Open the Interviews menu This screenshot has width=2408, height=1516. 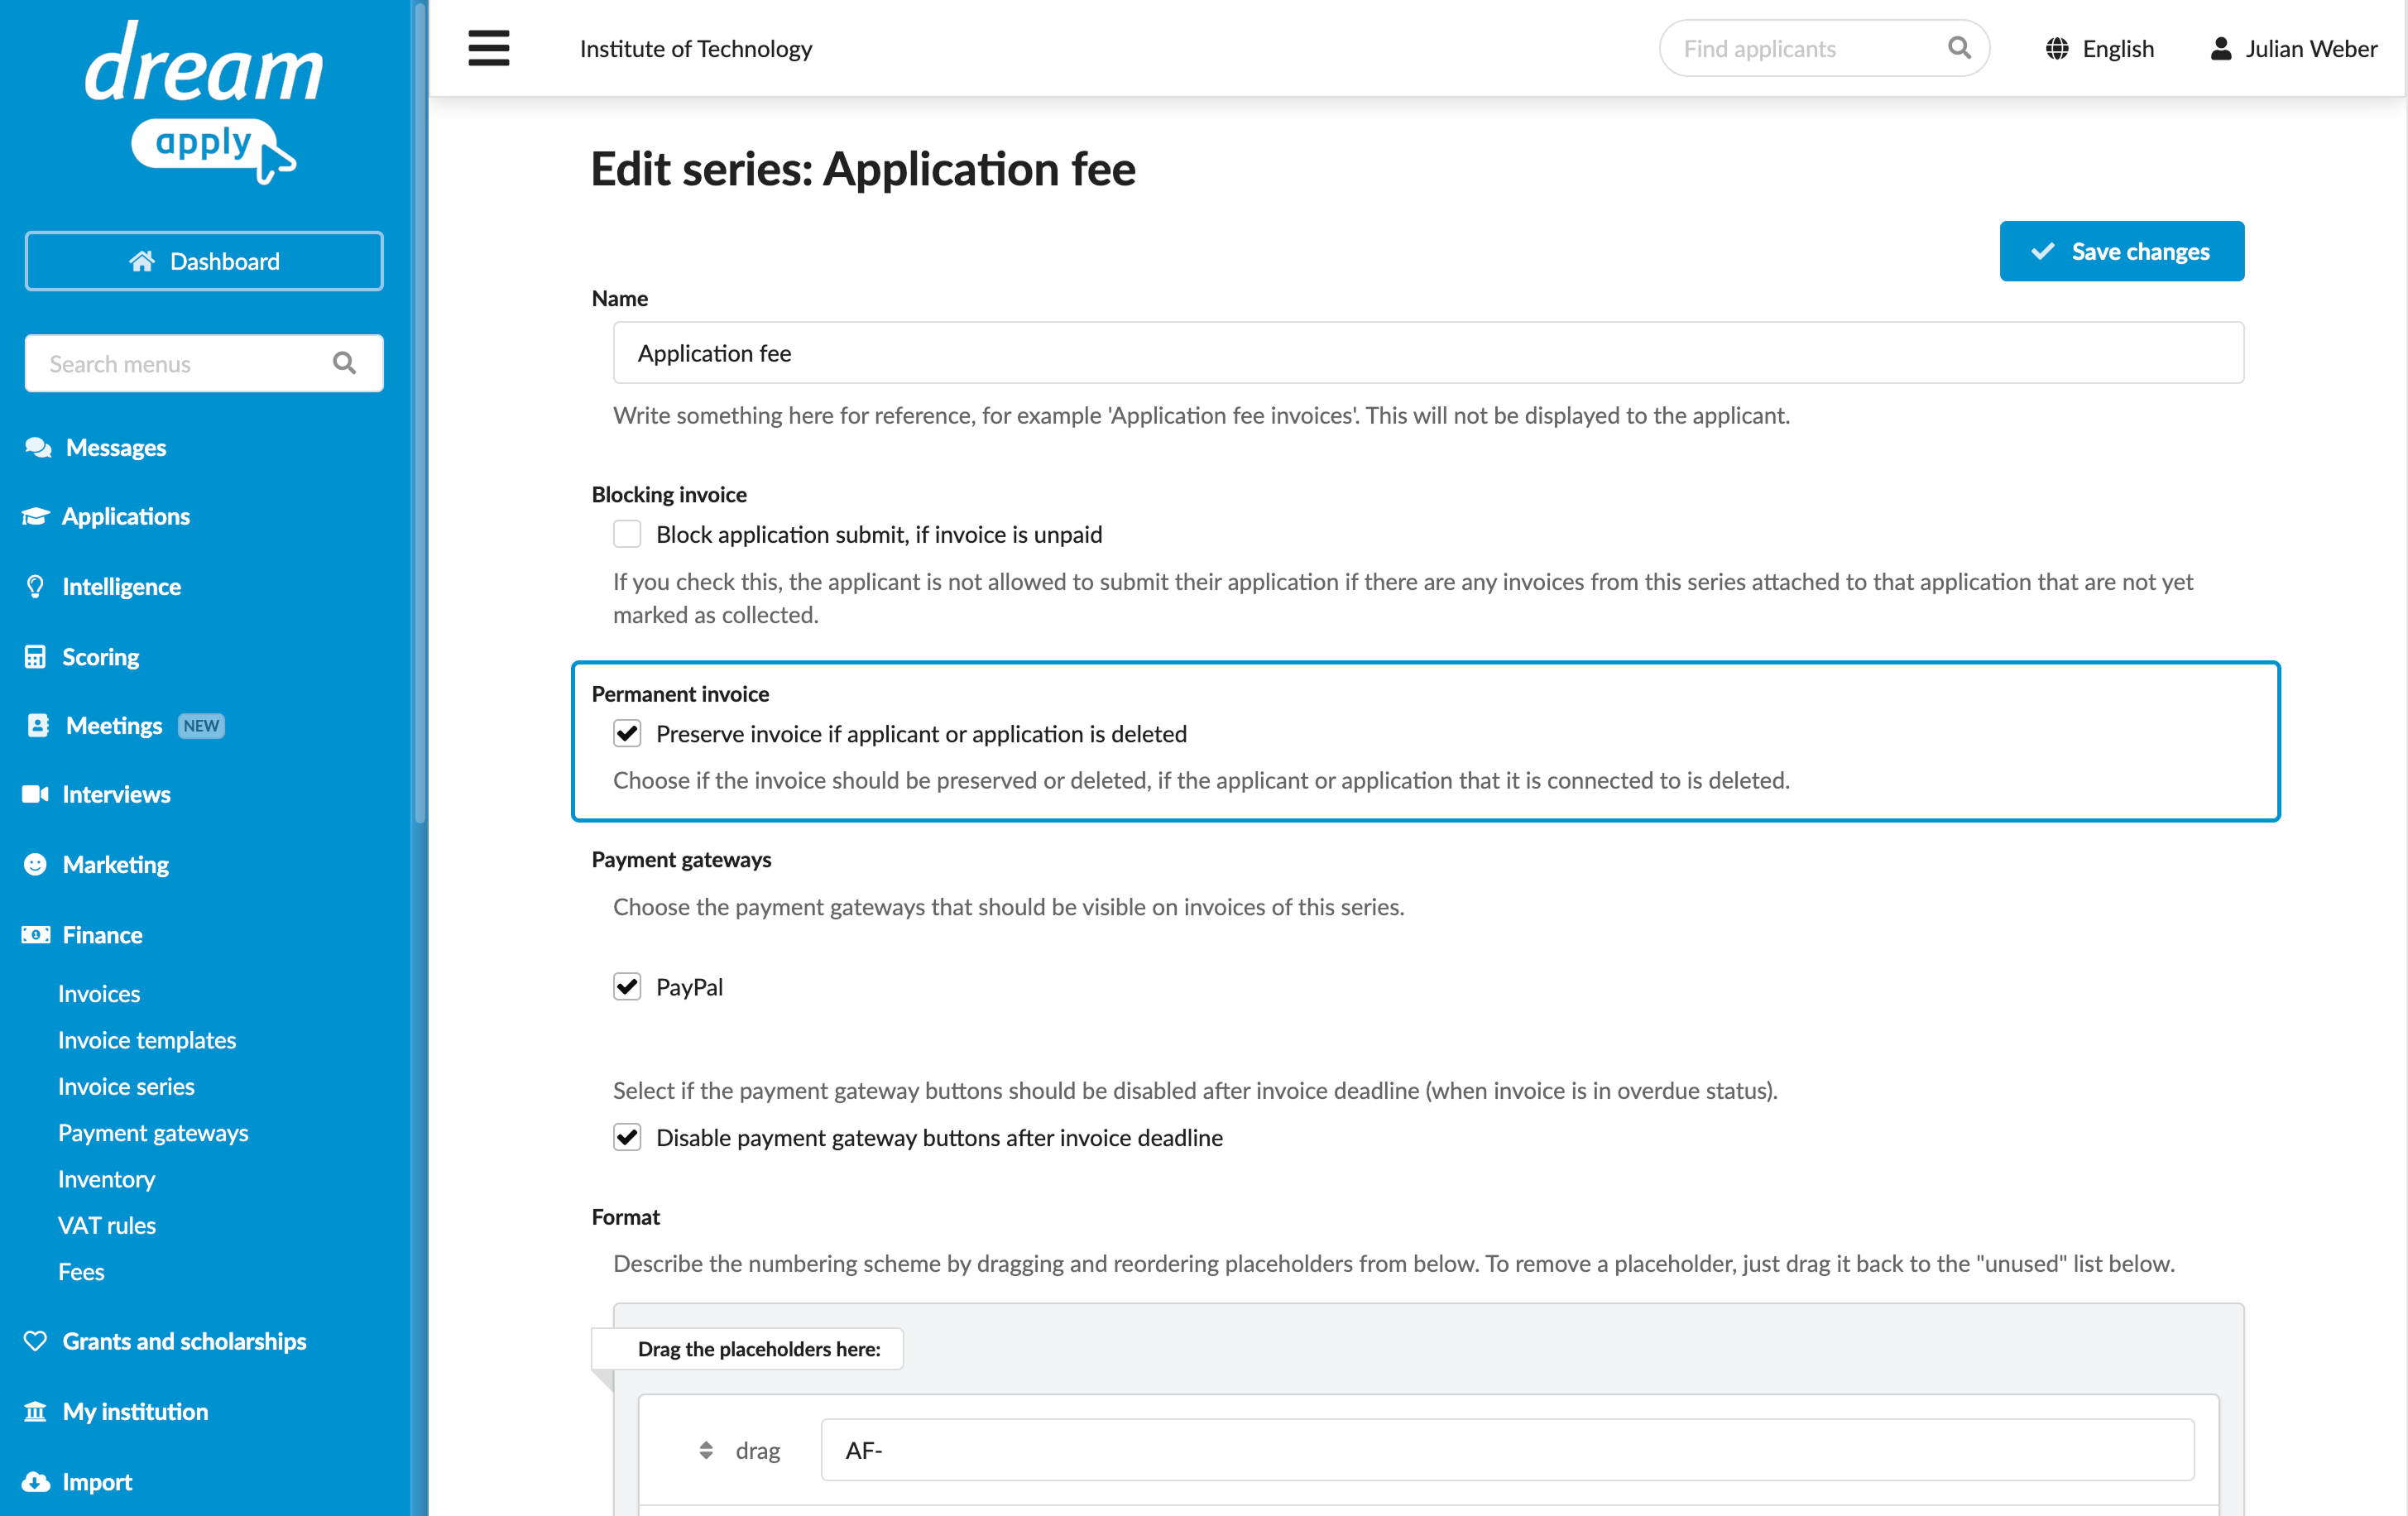point(116,794)
